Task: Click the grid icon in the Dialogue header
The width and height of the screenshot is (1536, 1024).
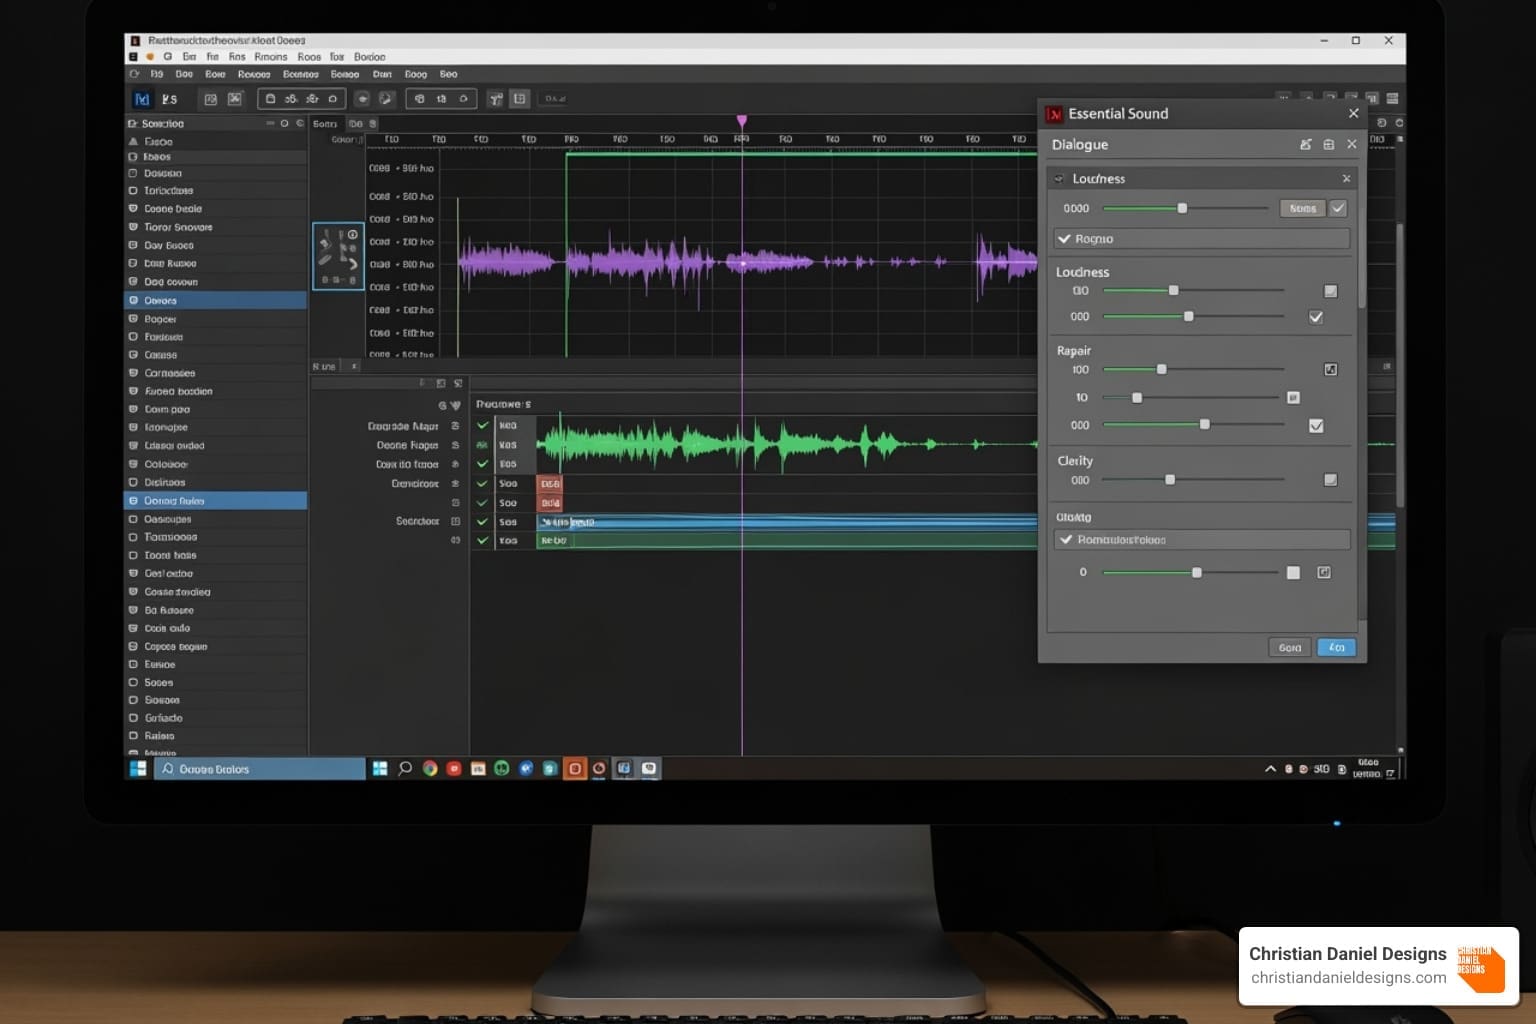Action: coord(1328,144)
